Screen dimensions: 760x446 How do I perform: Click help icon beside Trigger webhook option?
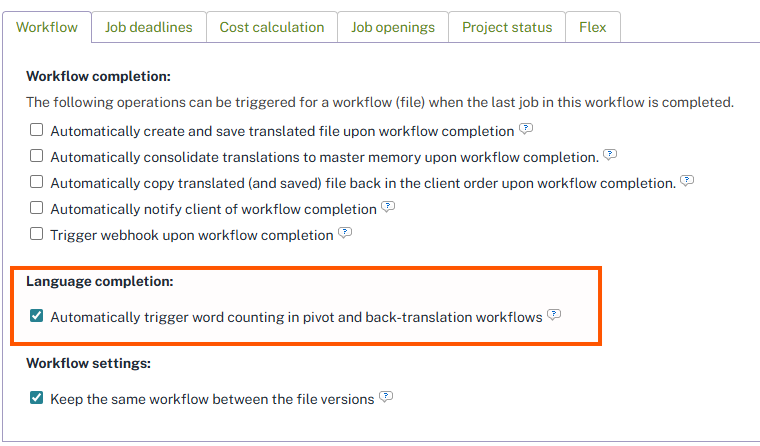click(345, 233)
